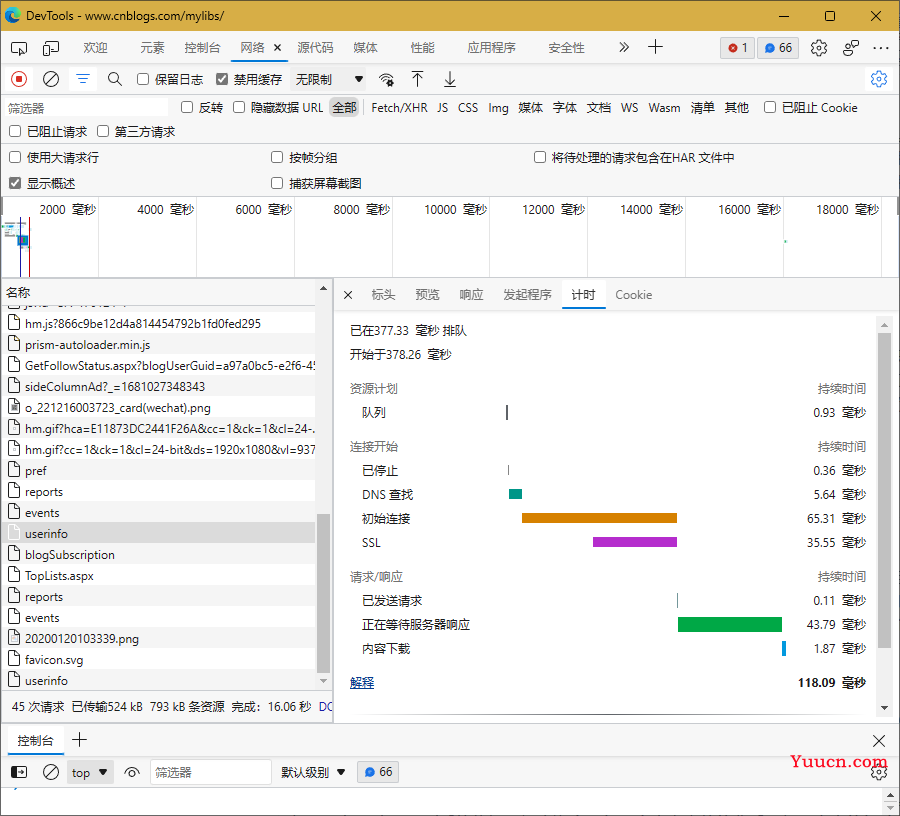The image size is (900, 816).
Task: Filter requests by CSS type
Action: coord(468,108)
